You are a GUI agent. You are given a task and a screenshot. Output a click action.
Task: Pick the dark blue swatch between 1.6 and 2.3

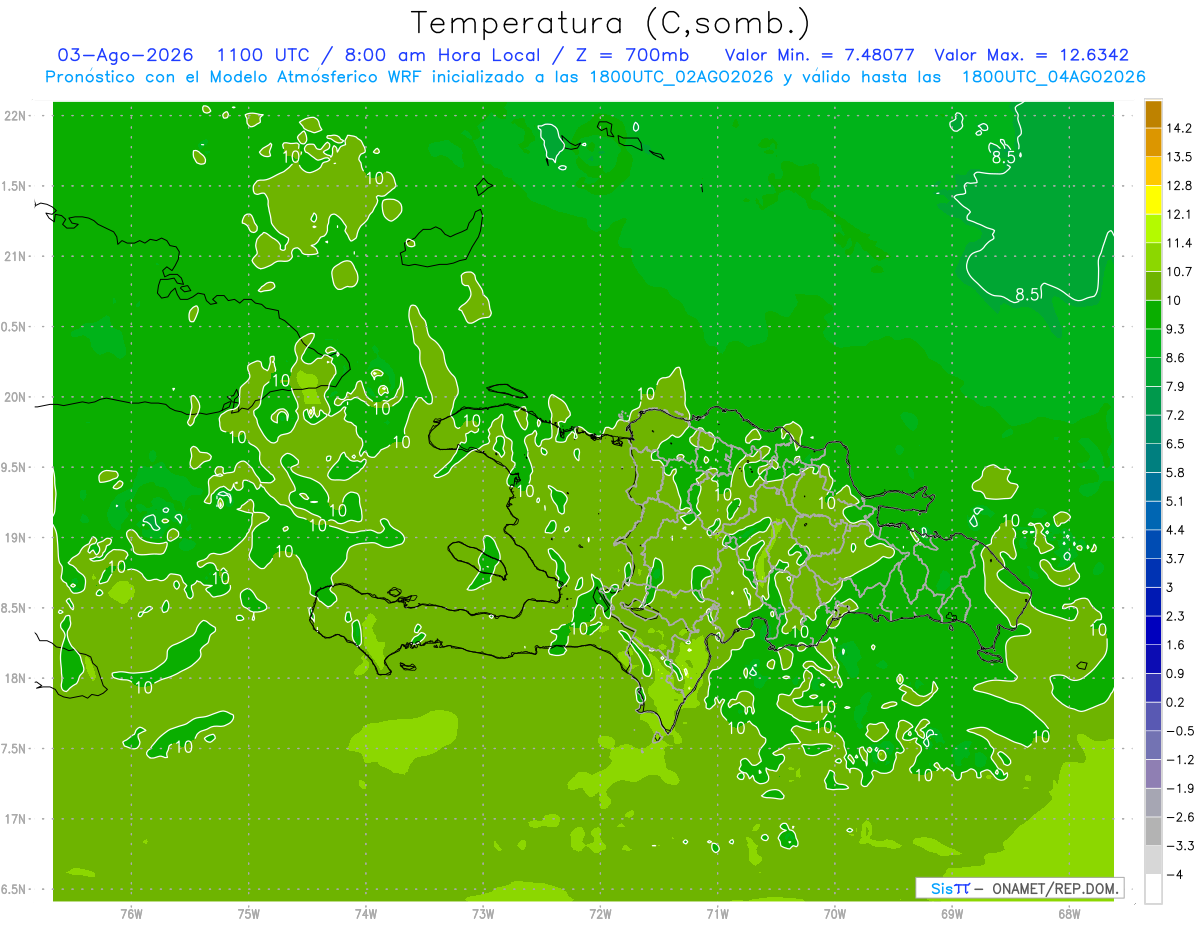click(x=1153, y=630)
